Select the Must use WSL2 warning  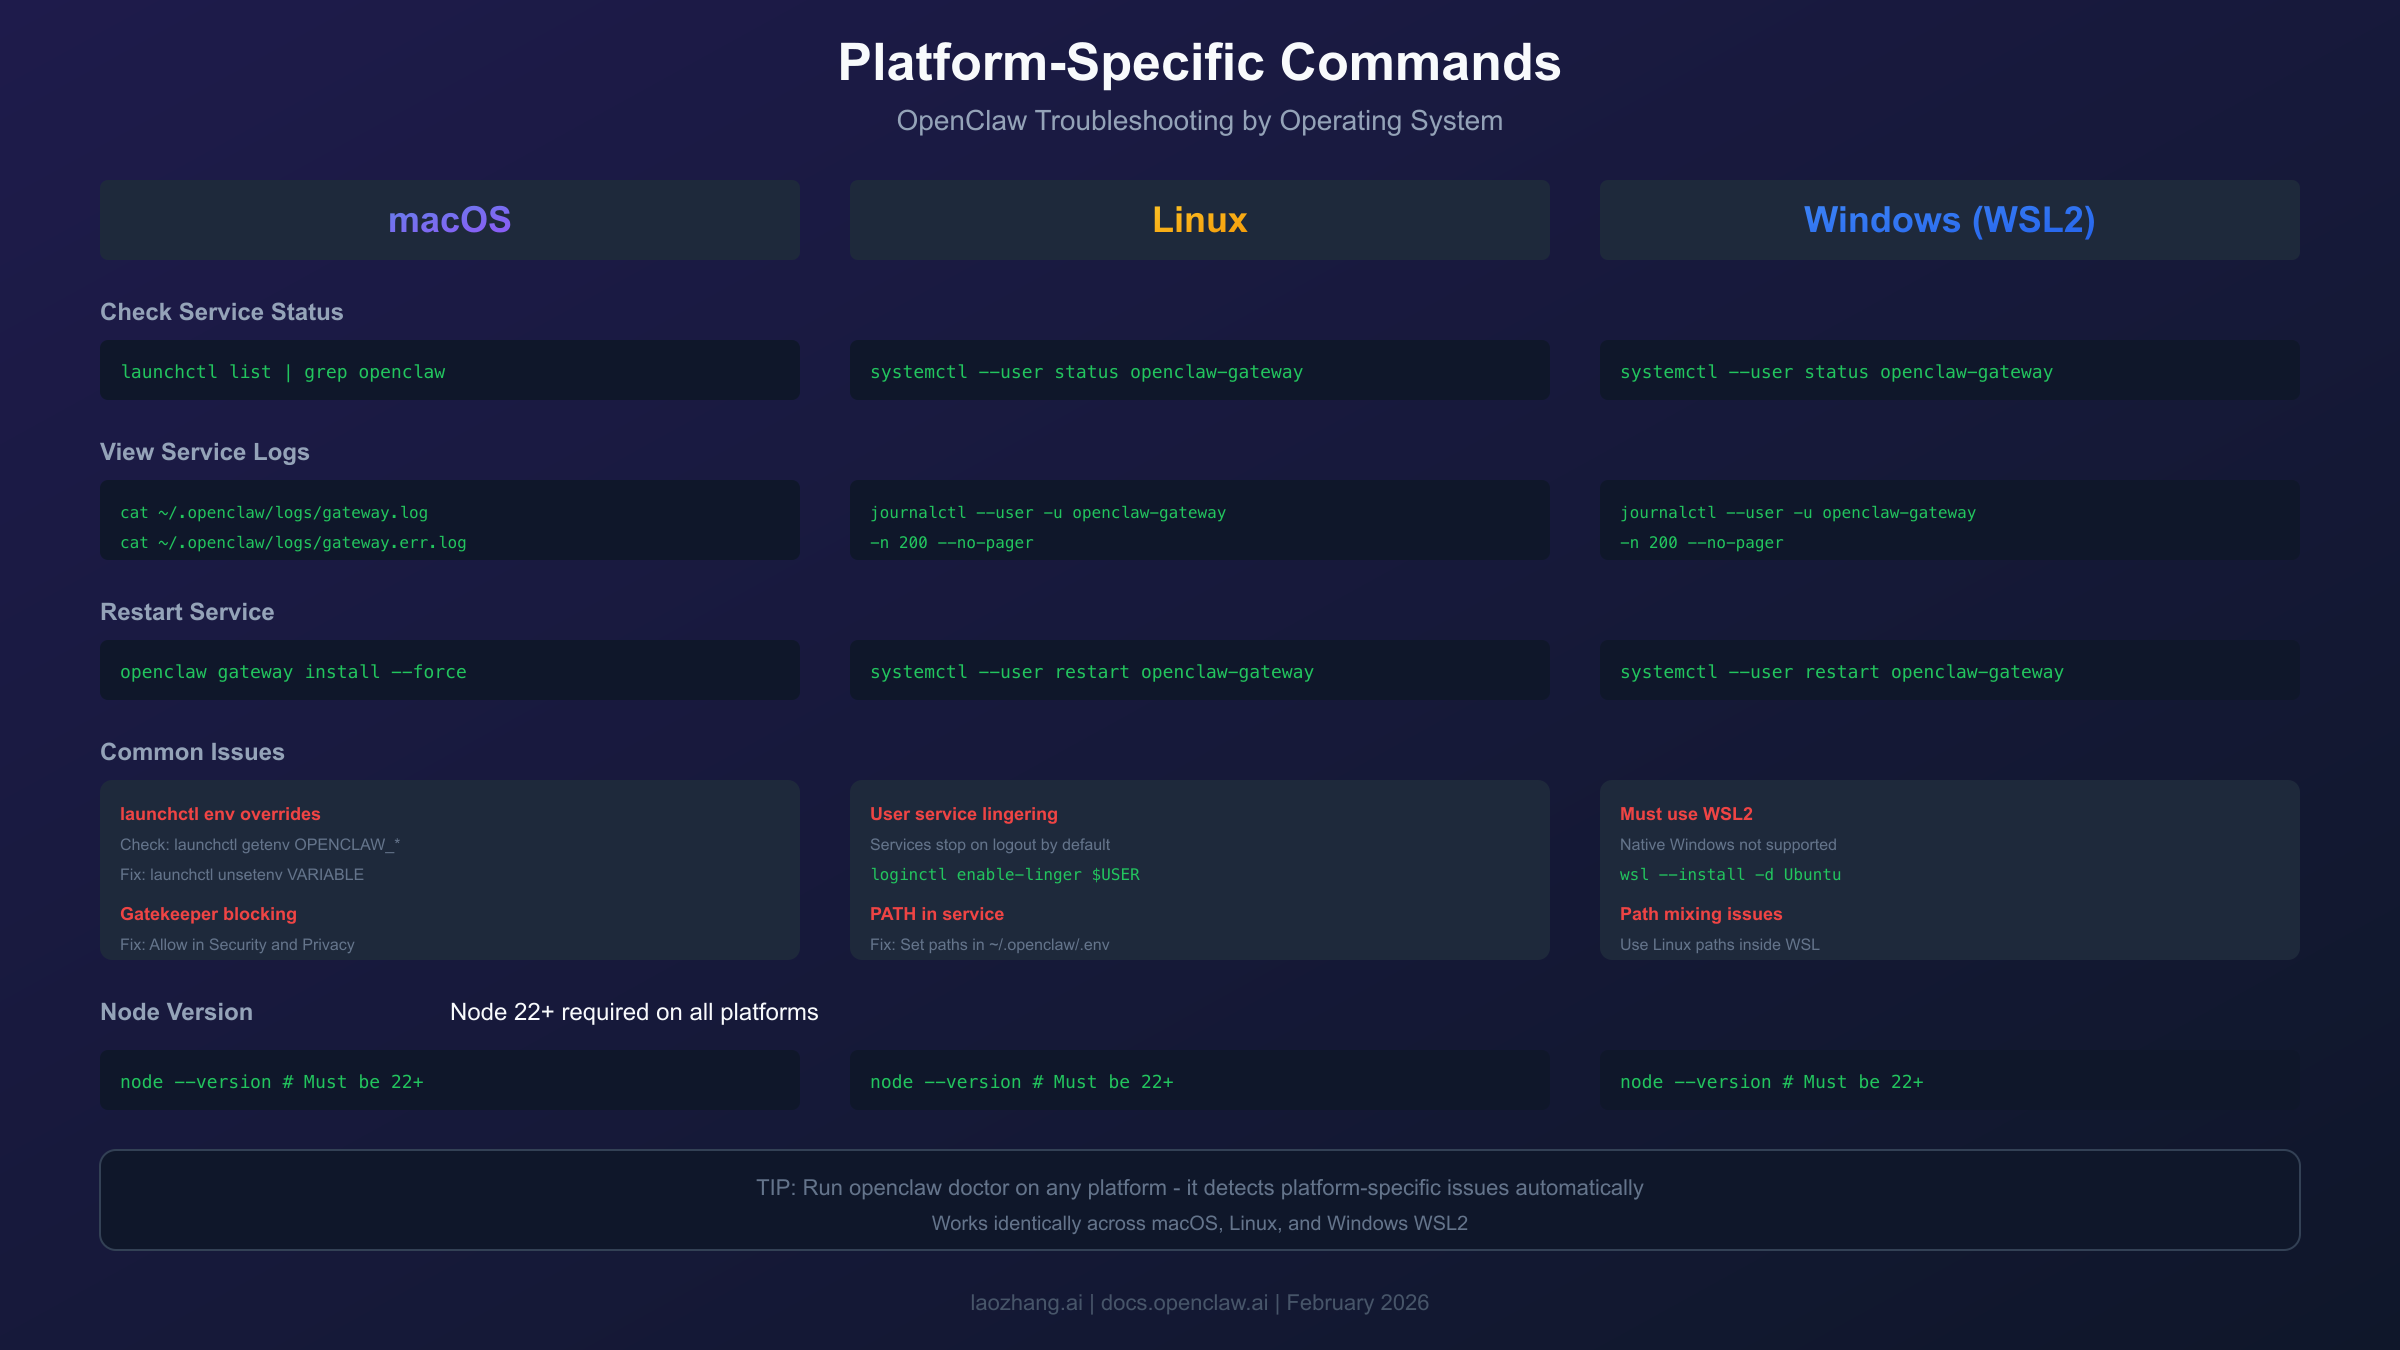[x=1686, y=814]
